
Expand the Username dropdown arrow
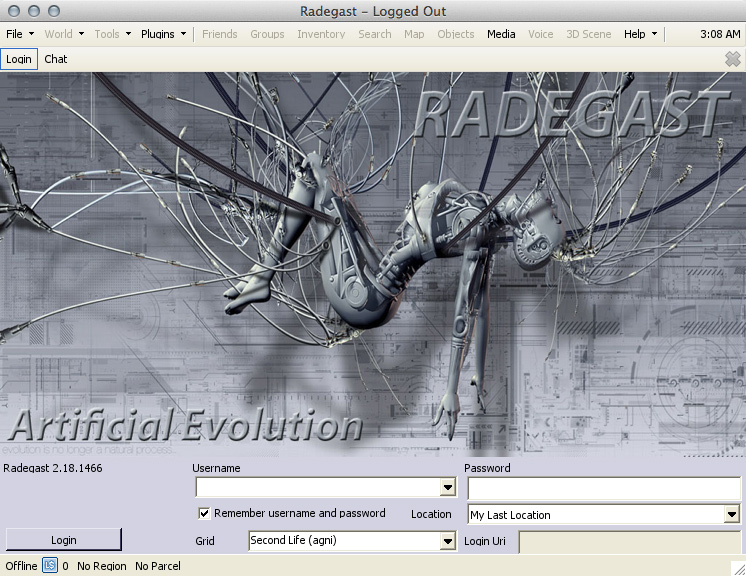point(447,487)
